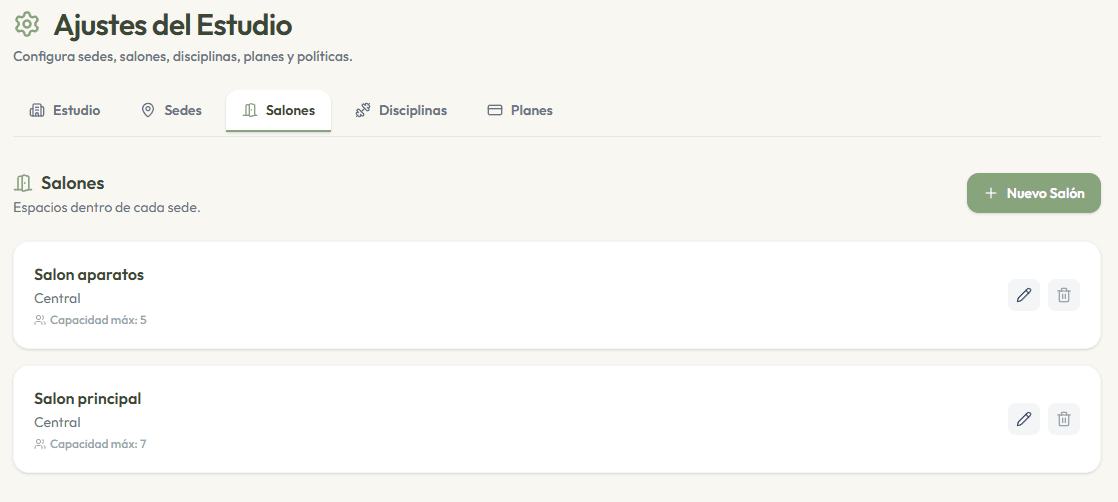Click the people icon next to Capacidad máx: 7
The image size is (1118, 502).
click(40, 444)
